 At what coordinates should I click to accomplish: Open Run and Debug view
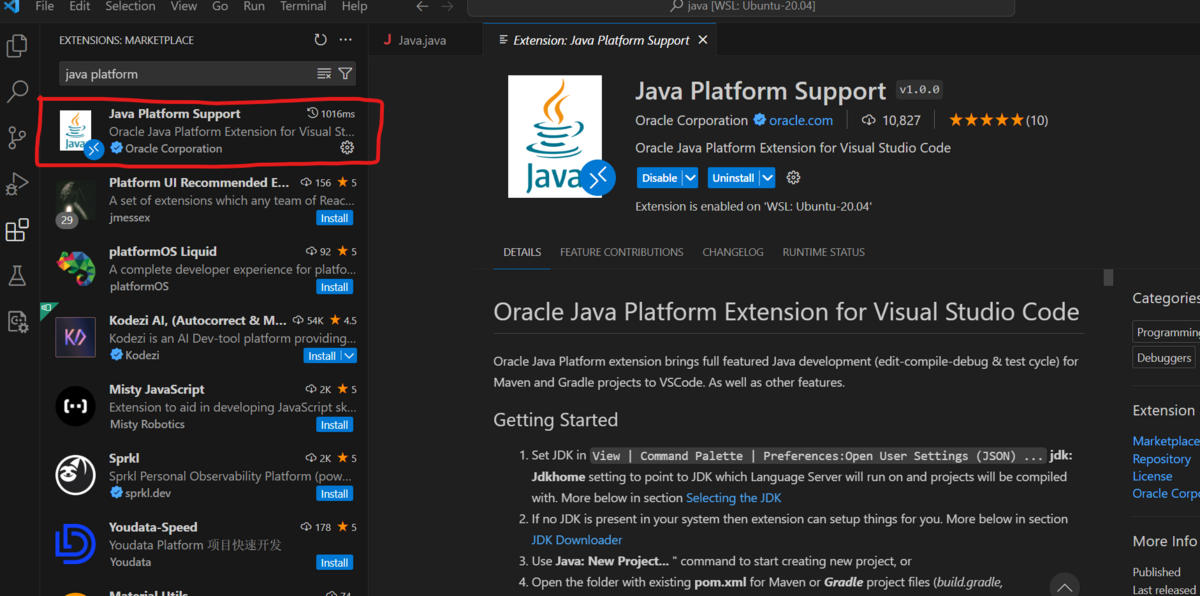pyautogui.click(x=17, y=184)
